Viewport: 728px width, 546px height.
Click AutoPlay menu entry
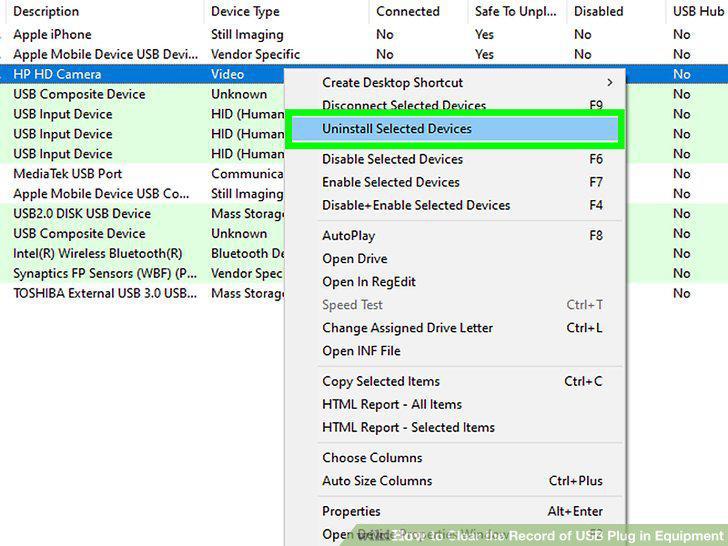[x=455, y=236]
